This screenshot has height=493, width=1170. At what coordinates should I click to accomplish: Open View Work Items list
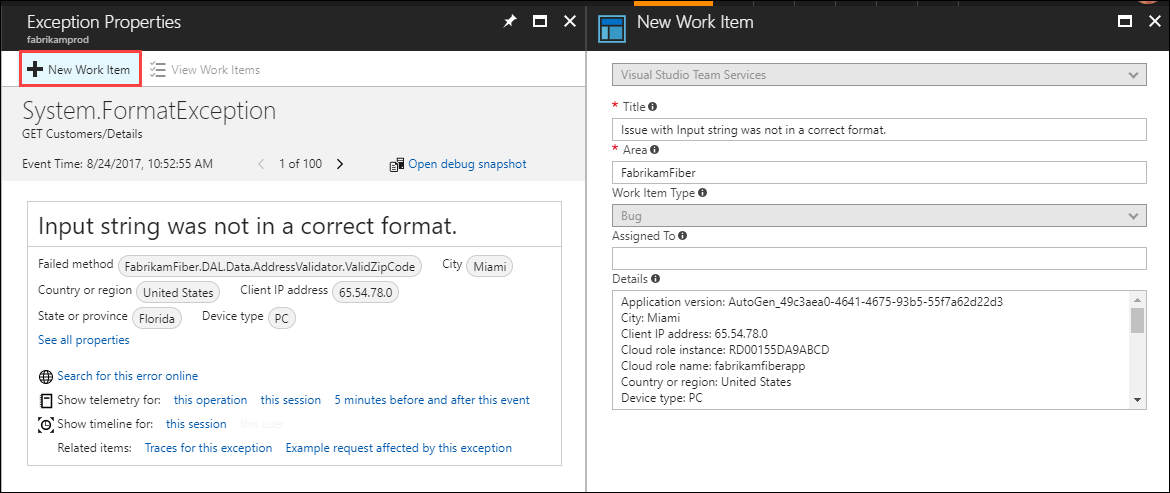(205, 70)
